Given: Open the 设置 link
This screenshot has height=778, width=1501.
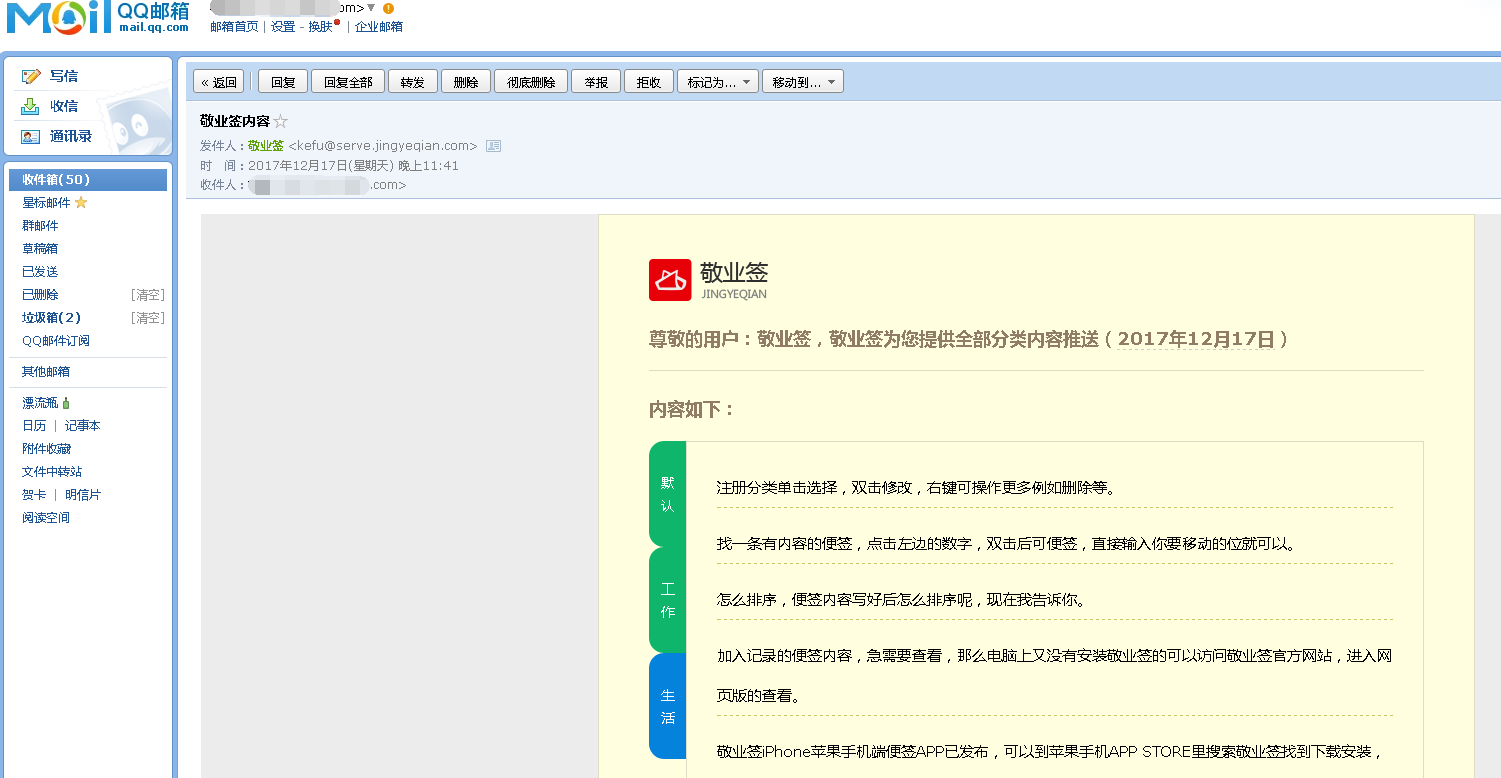Looking at the screenshot, I should 283,27.
